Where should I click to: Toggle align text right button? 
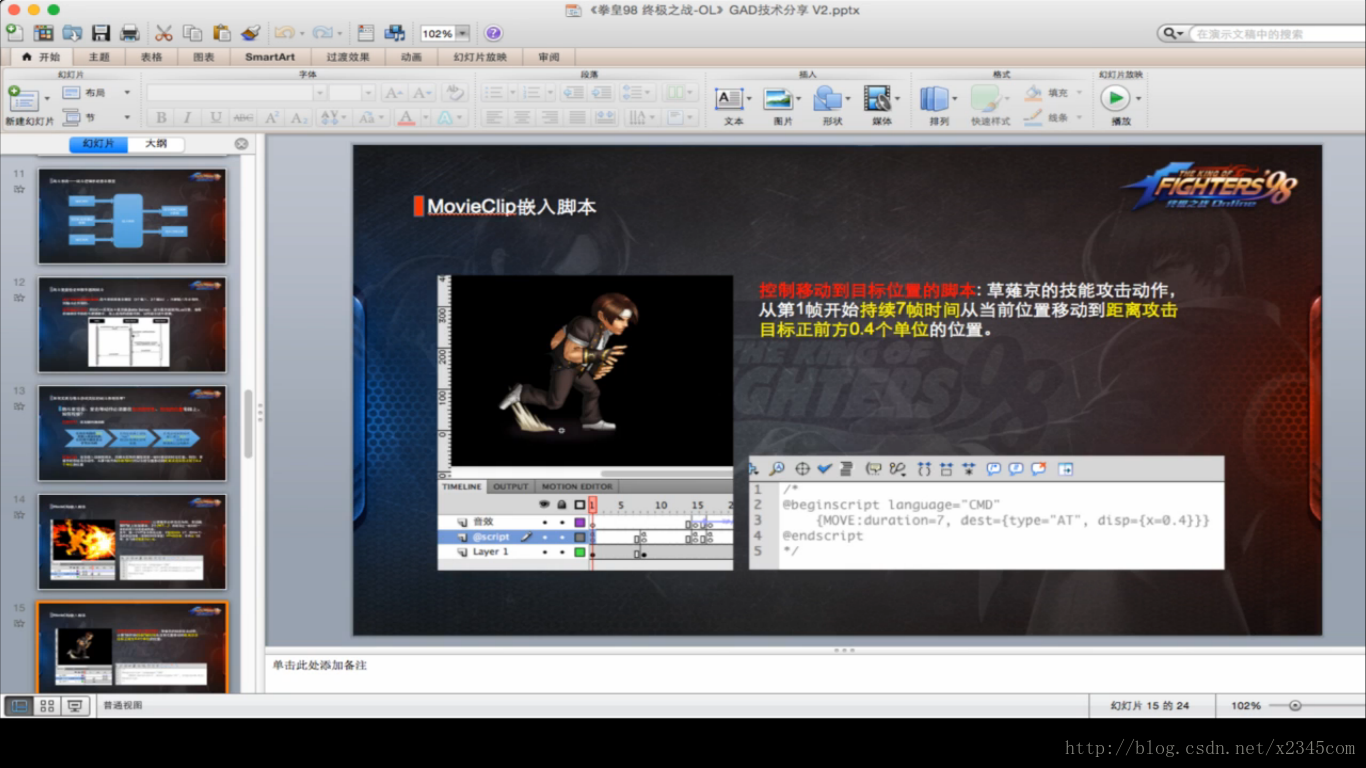549,118
